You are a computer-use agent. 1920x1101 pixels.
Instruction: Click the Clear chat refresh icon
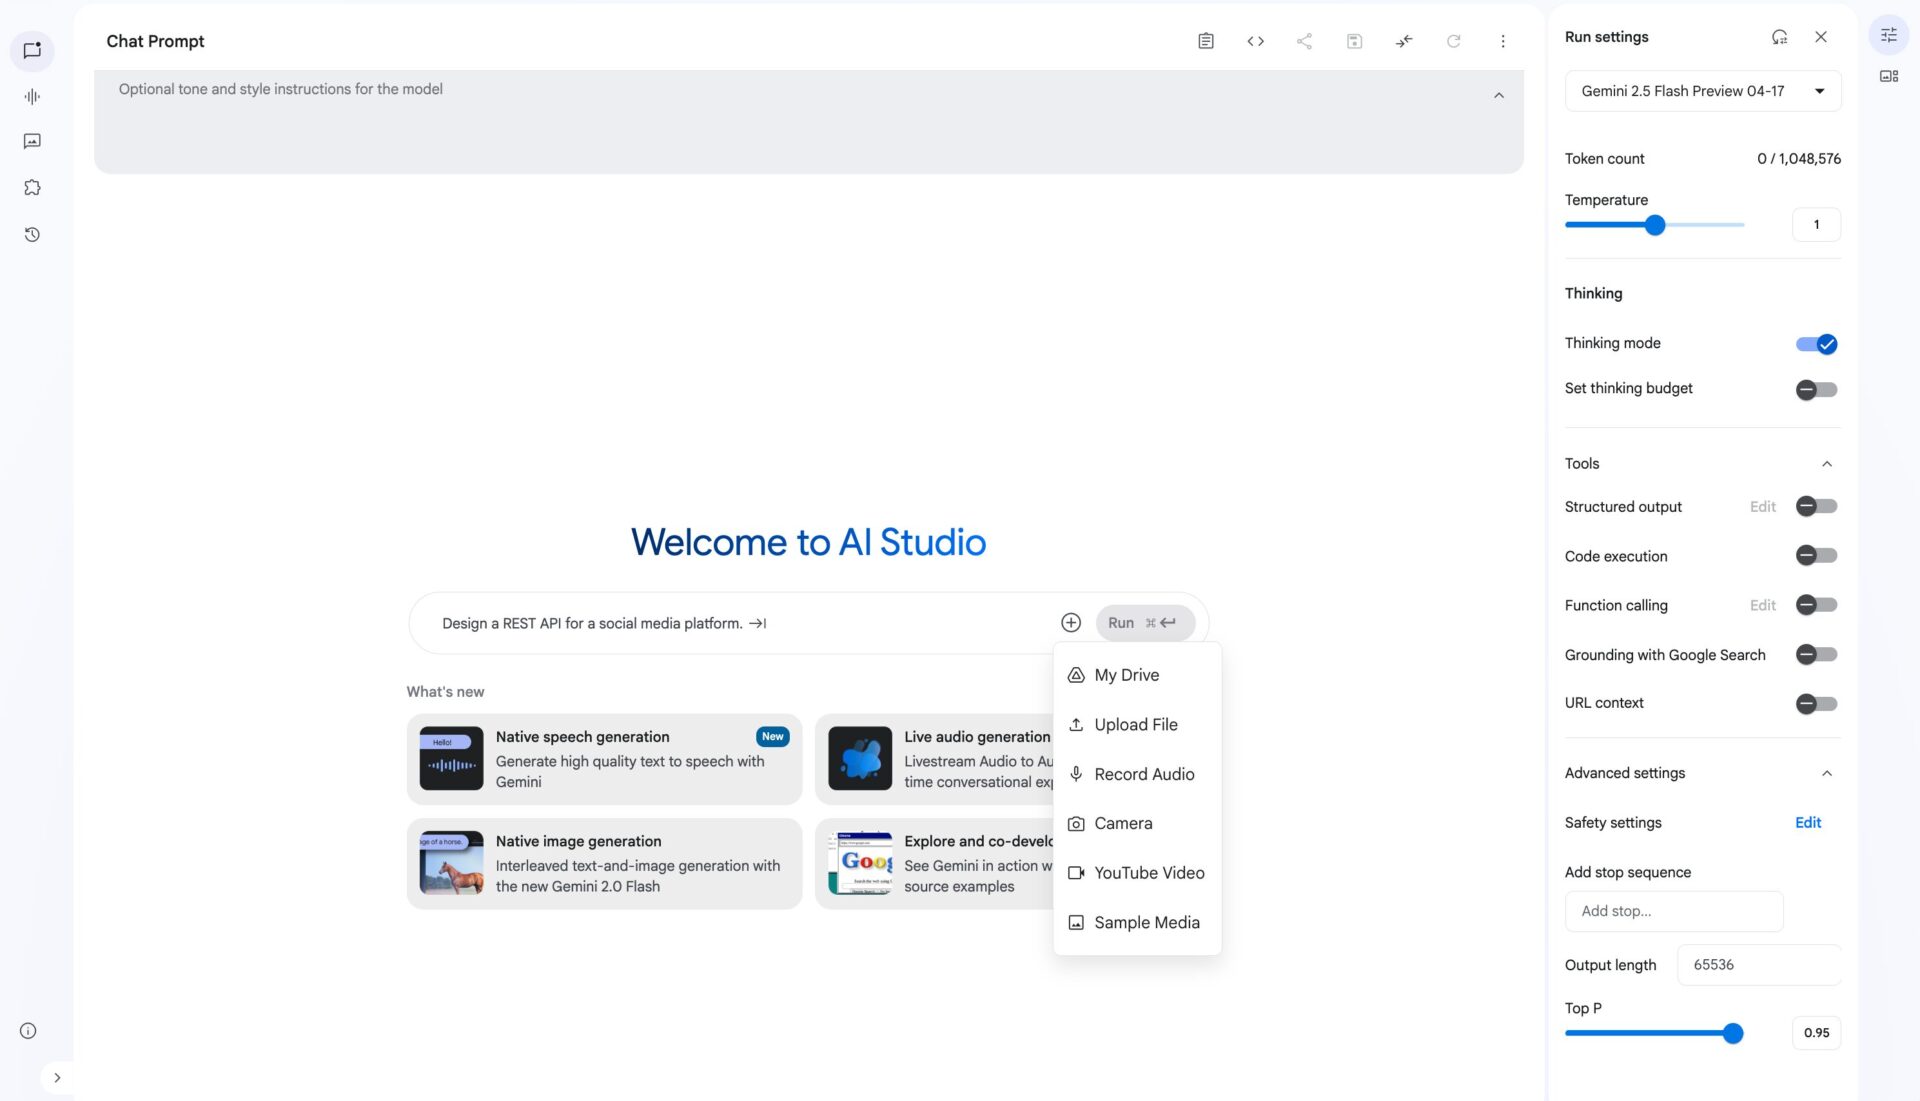[1453, 41]
